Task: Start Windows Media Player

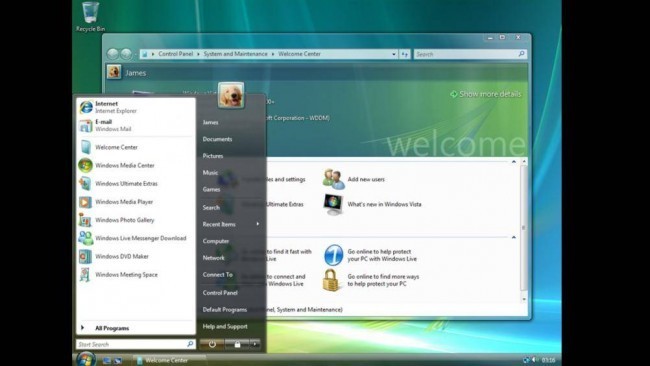Action: [x=136, y=202]
